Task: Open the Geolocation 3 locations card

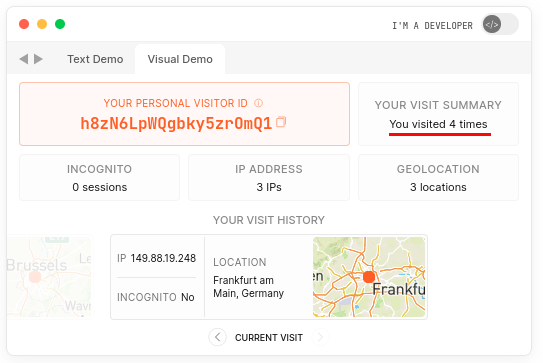Action: point(438,177)
